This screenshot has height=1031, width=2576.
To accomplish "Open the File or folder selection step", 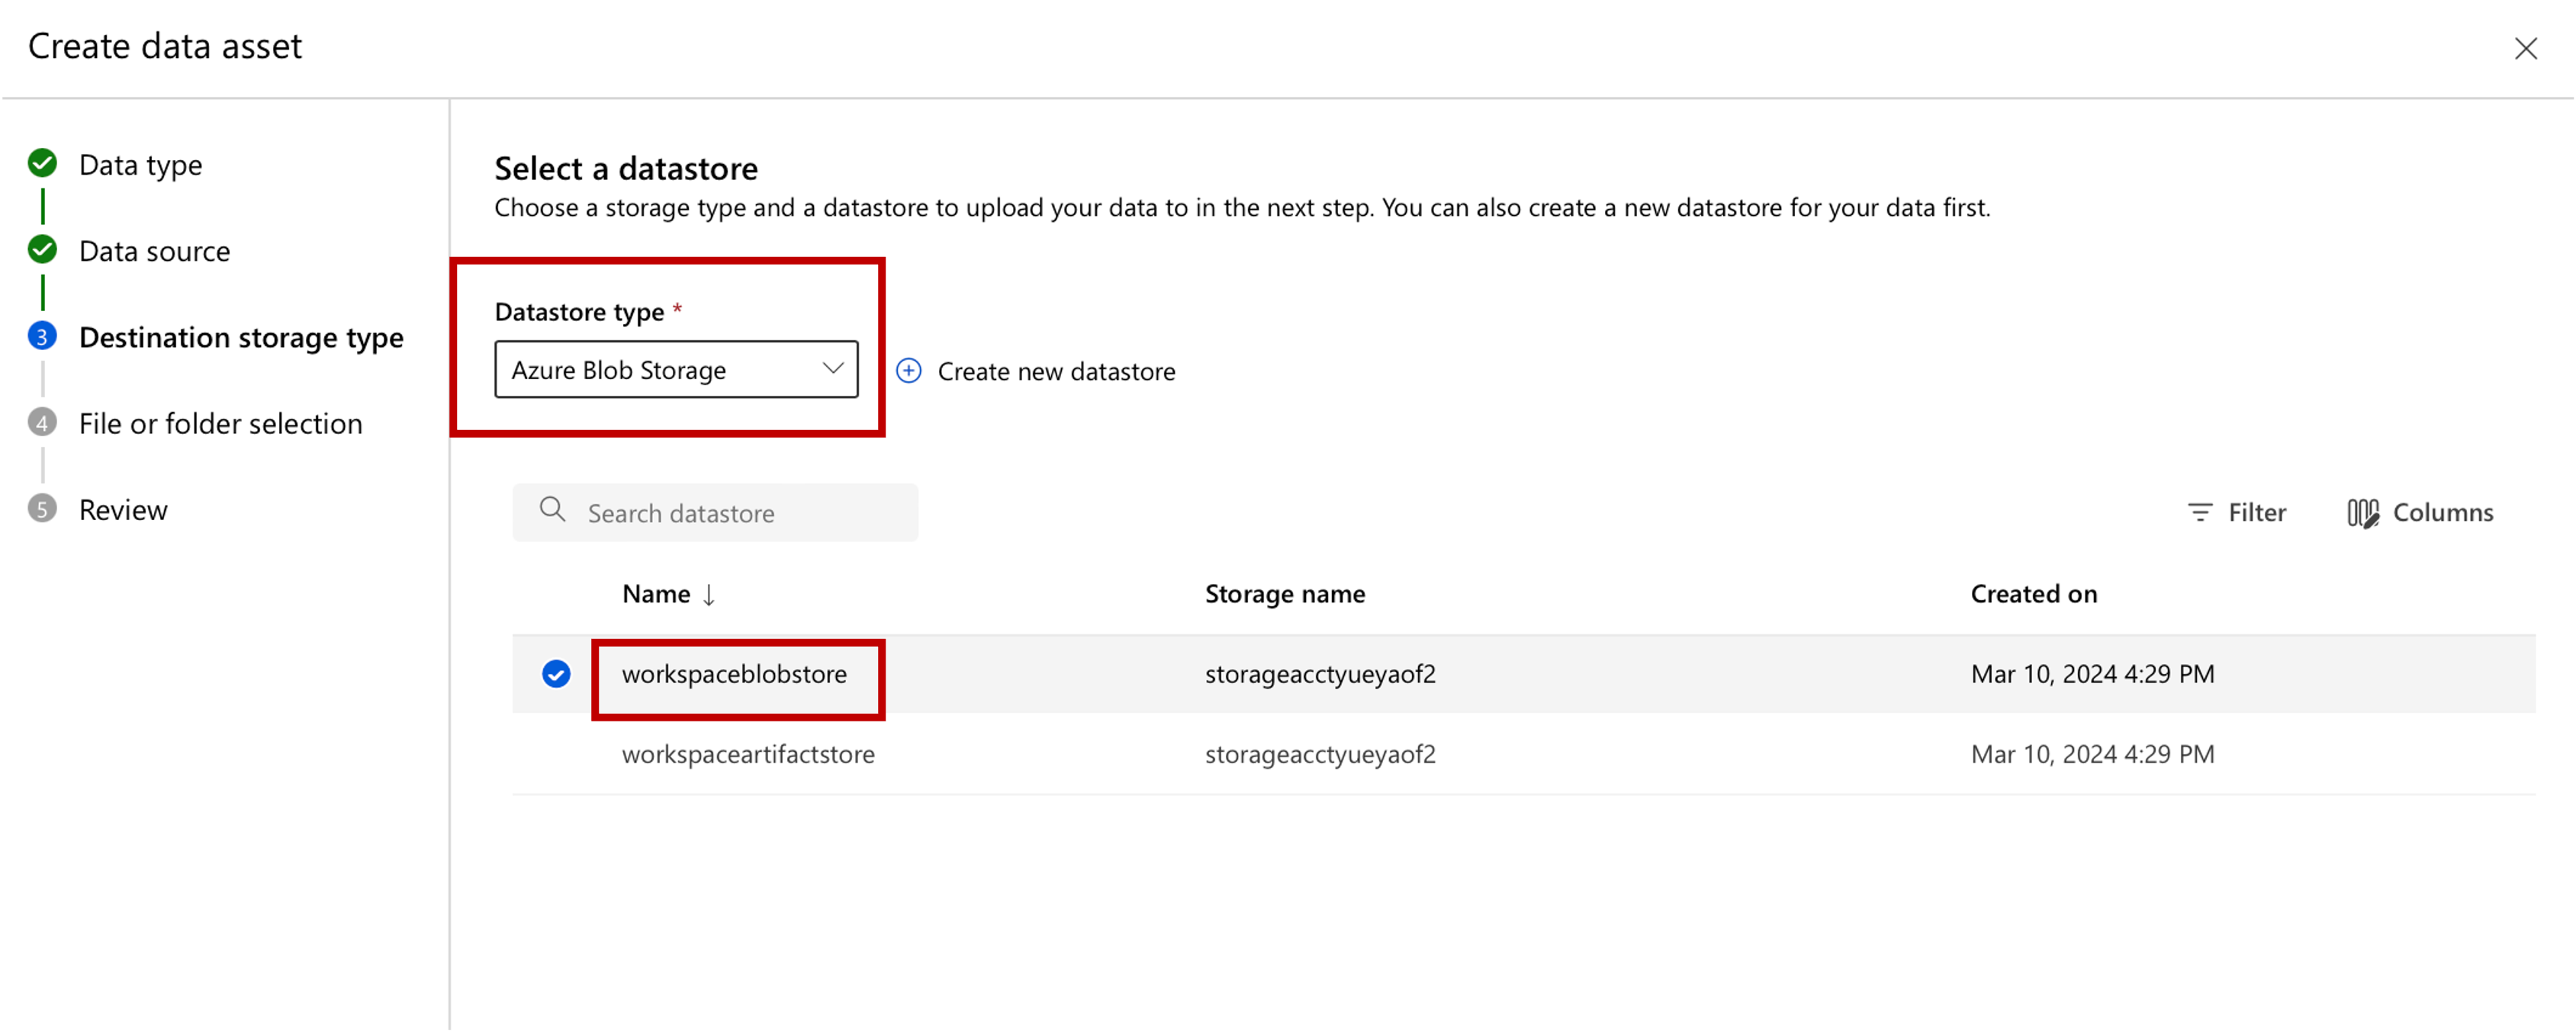I will coord(220,424).
